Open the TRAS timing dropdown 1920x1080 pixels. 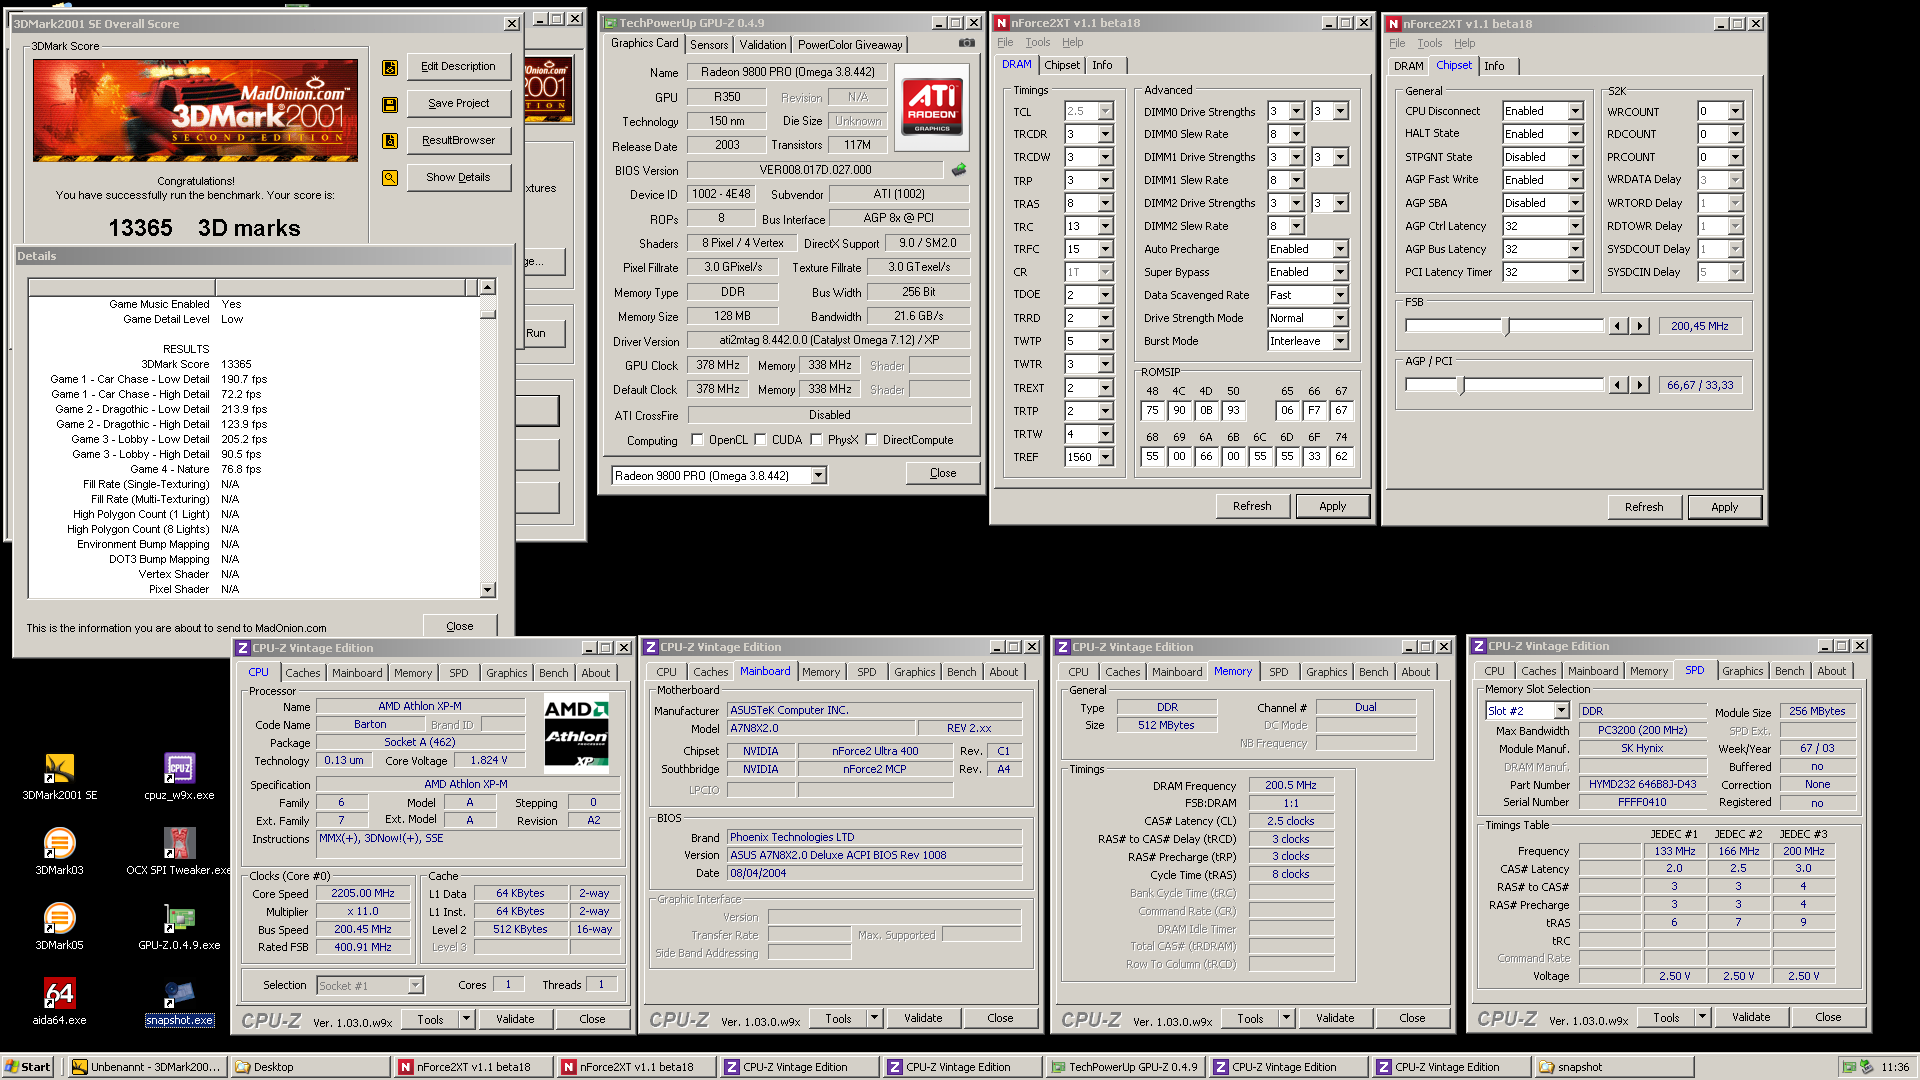coord(1105,203)
